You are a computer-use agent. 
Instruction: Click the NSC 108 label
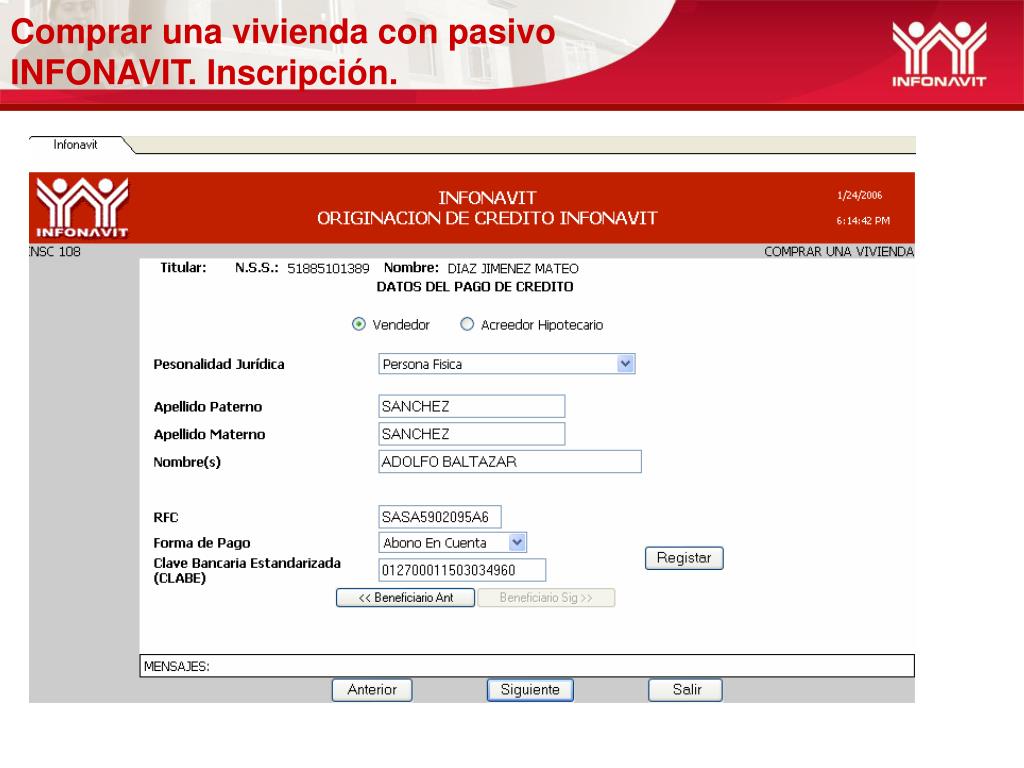(55, 251)
